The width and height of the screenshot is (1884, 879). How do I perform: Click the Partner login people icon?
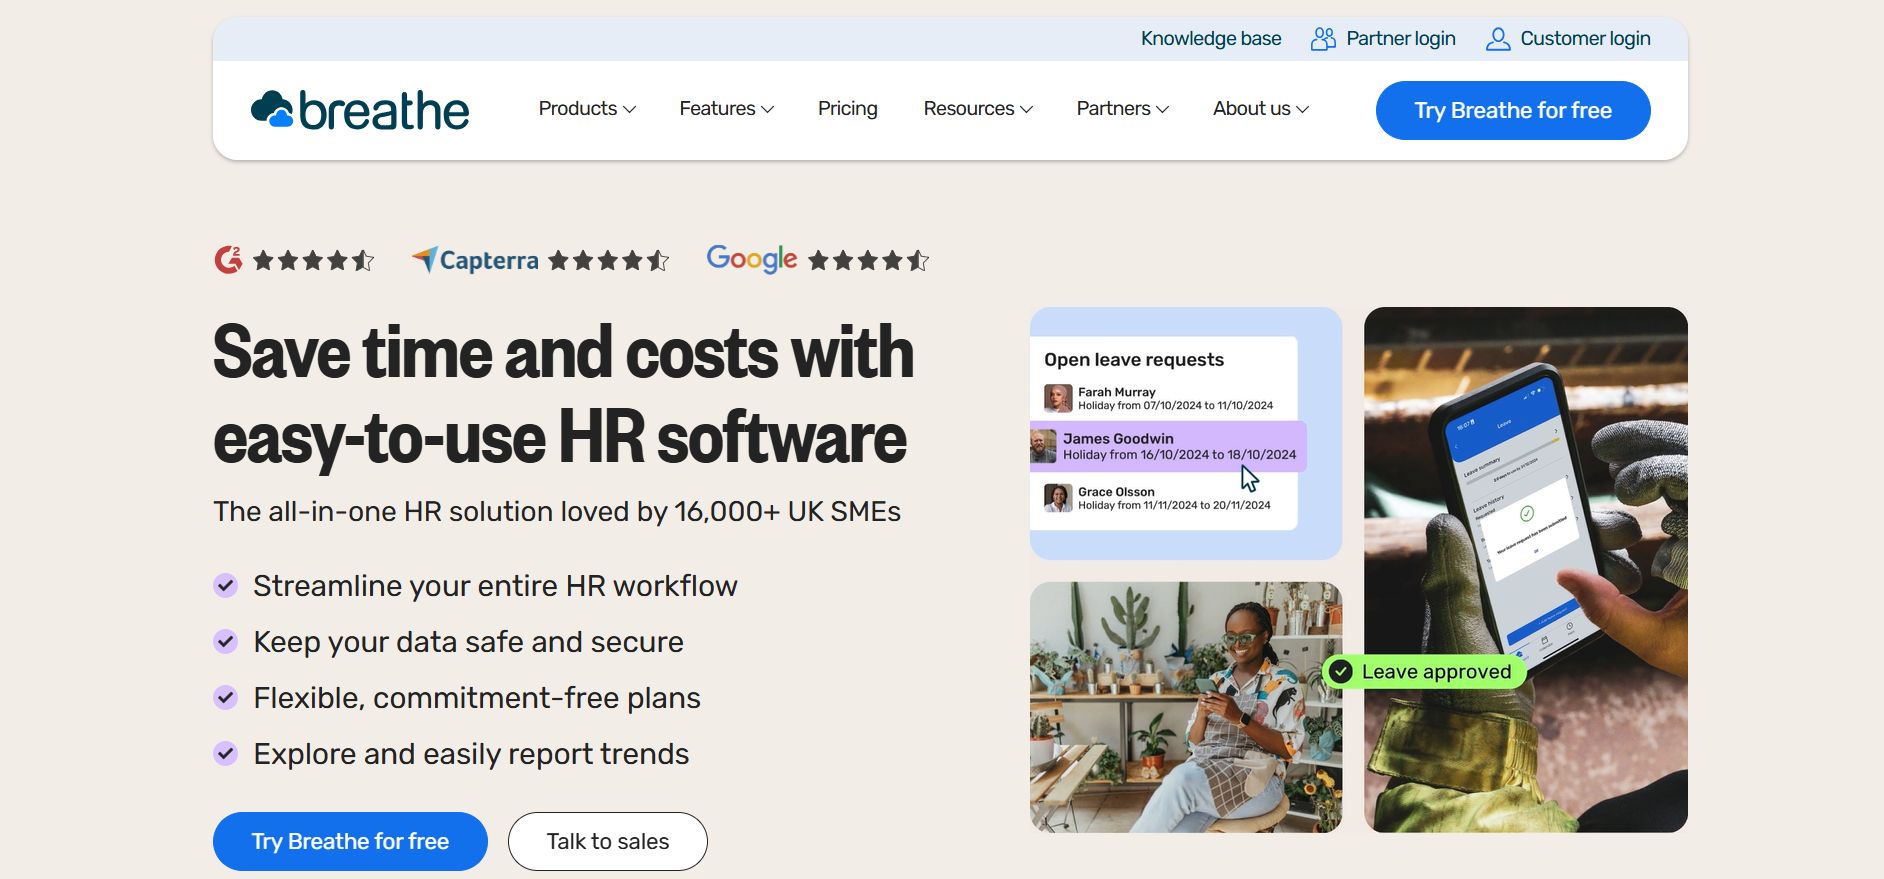[1323, 39]
